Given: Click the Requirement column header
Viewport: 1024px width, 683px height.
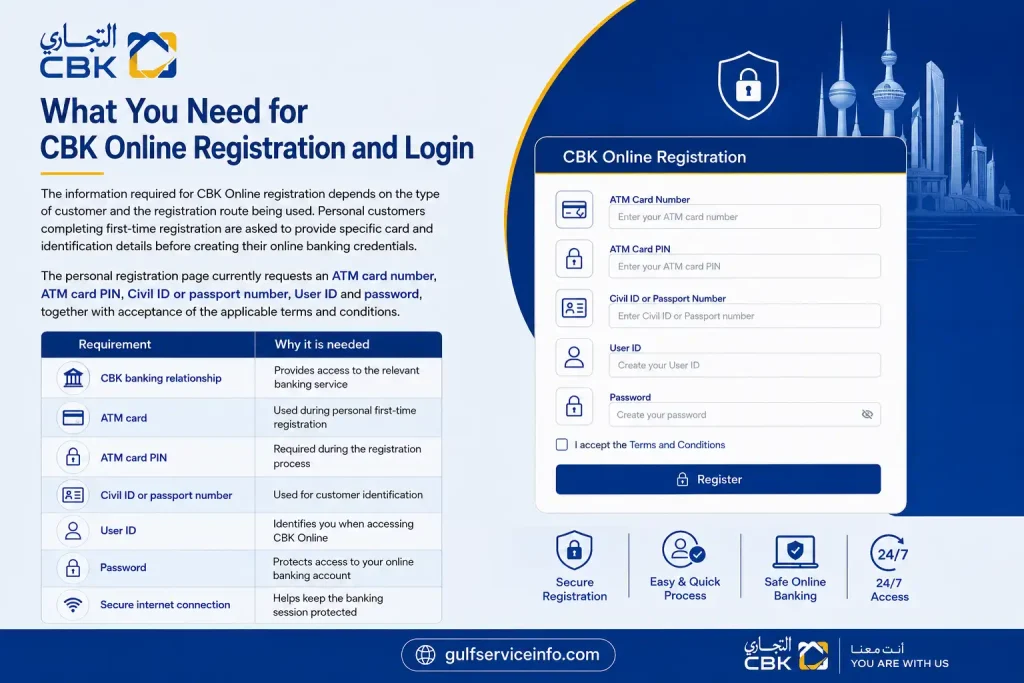Looking at the screenshot, I should click(x=115, y=344).
